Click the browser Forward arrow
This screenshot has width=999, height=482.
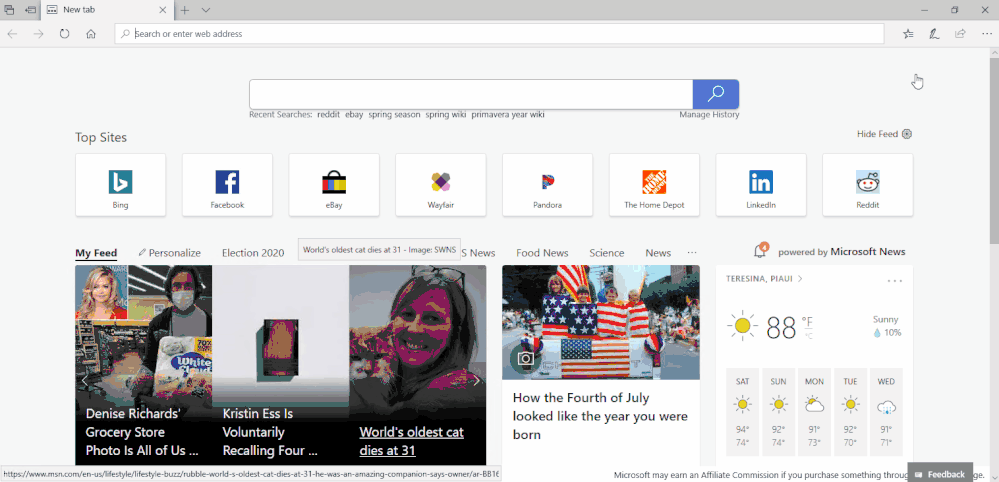[39, 34]
